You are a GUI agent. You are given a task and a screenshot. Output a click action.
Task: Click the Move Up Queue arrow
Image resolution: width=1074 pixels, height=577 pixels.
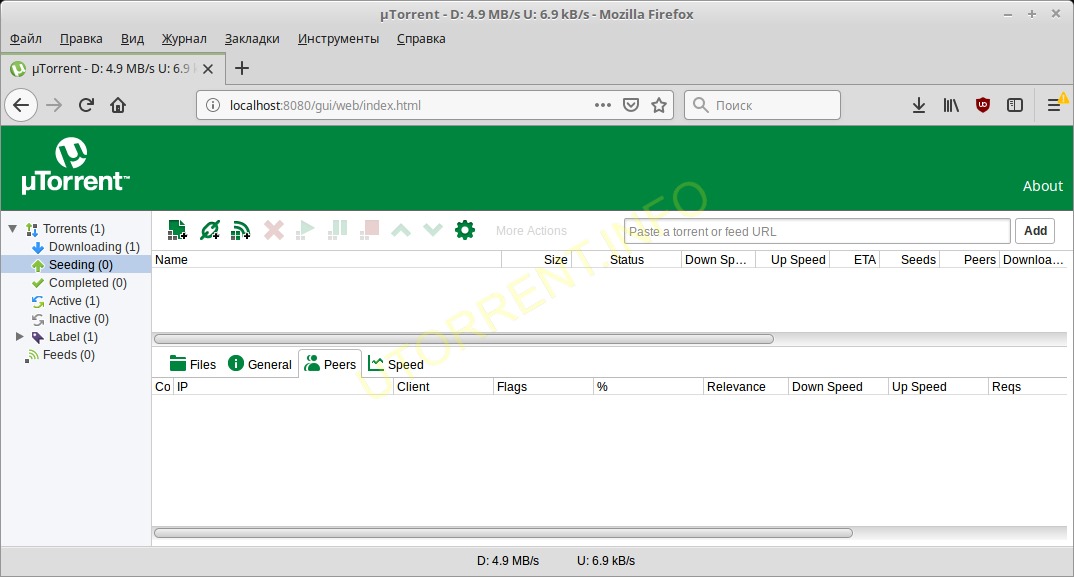(x=401, y=230)
